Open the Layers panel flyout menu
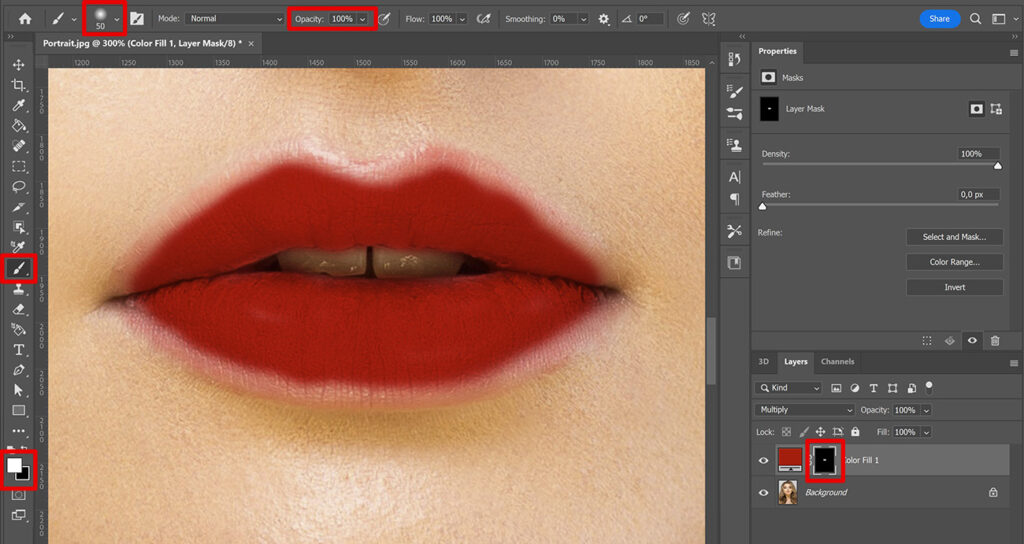1024x544 pixels. click(1014, 362)
